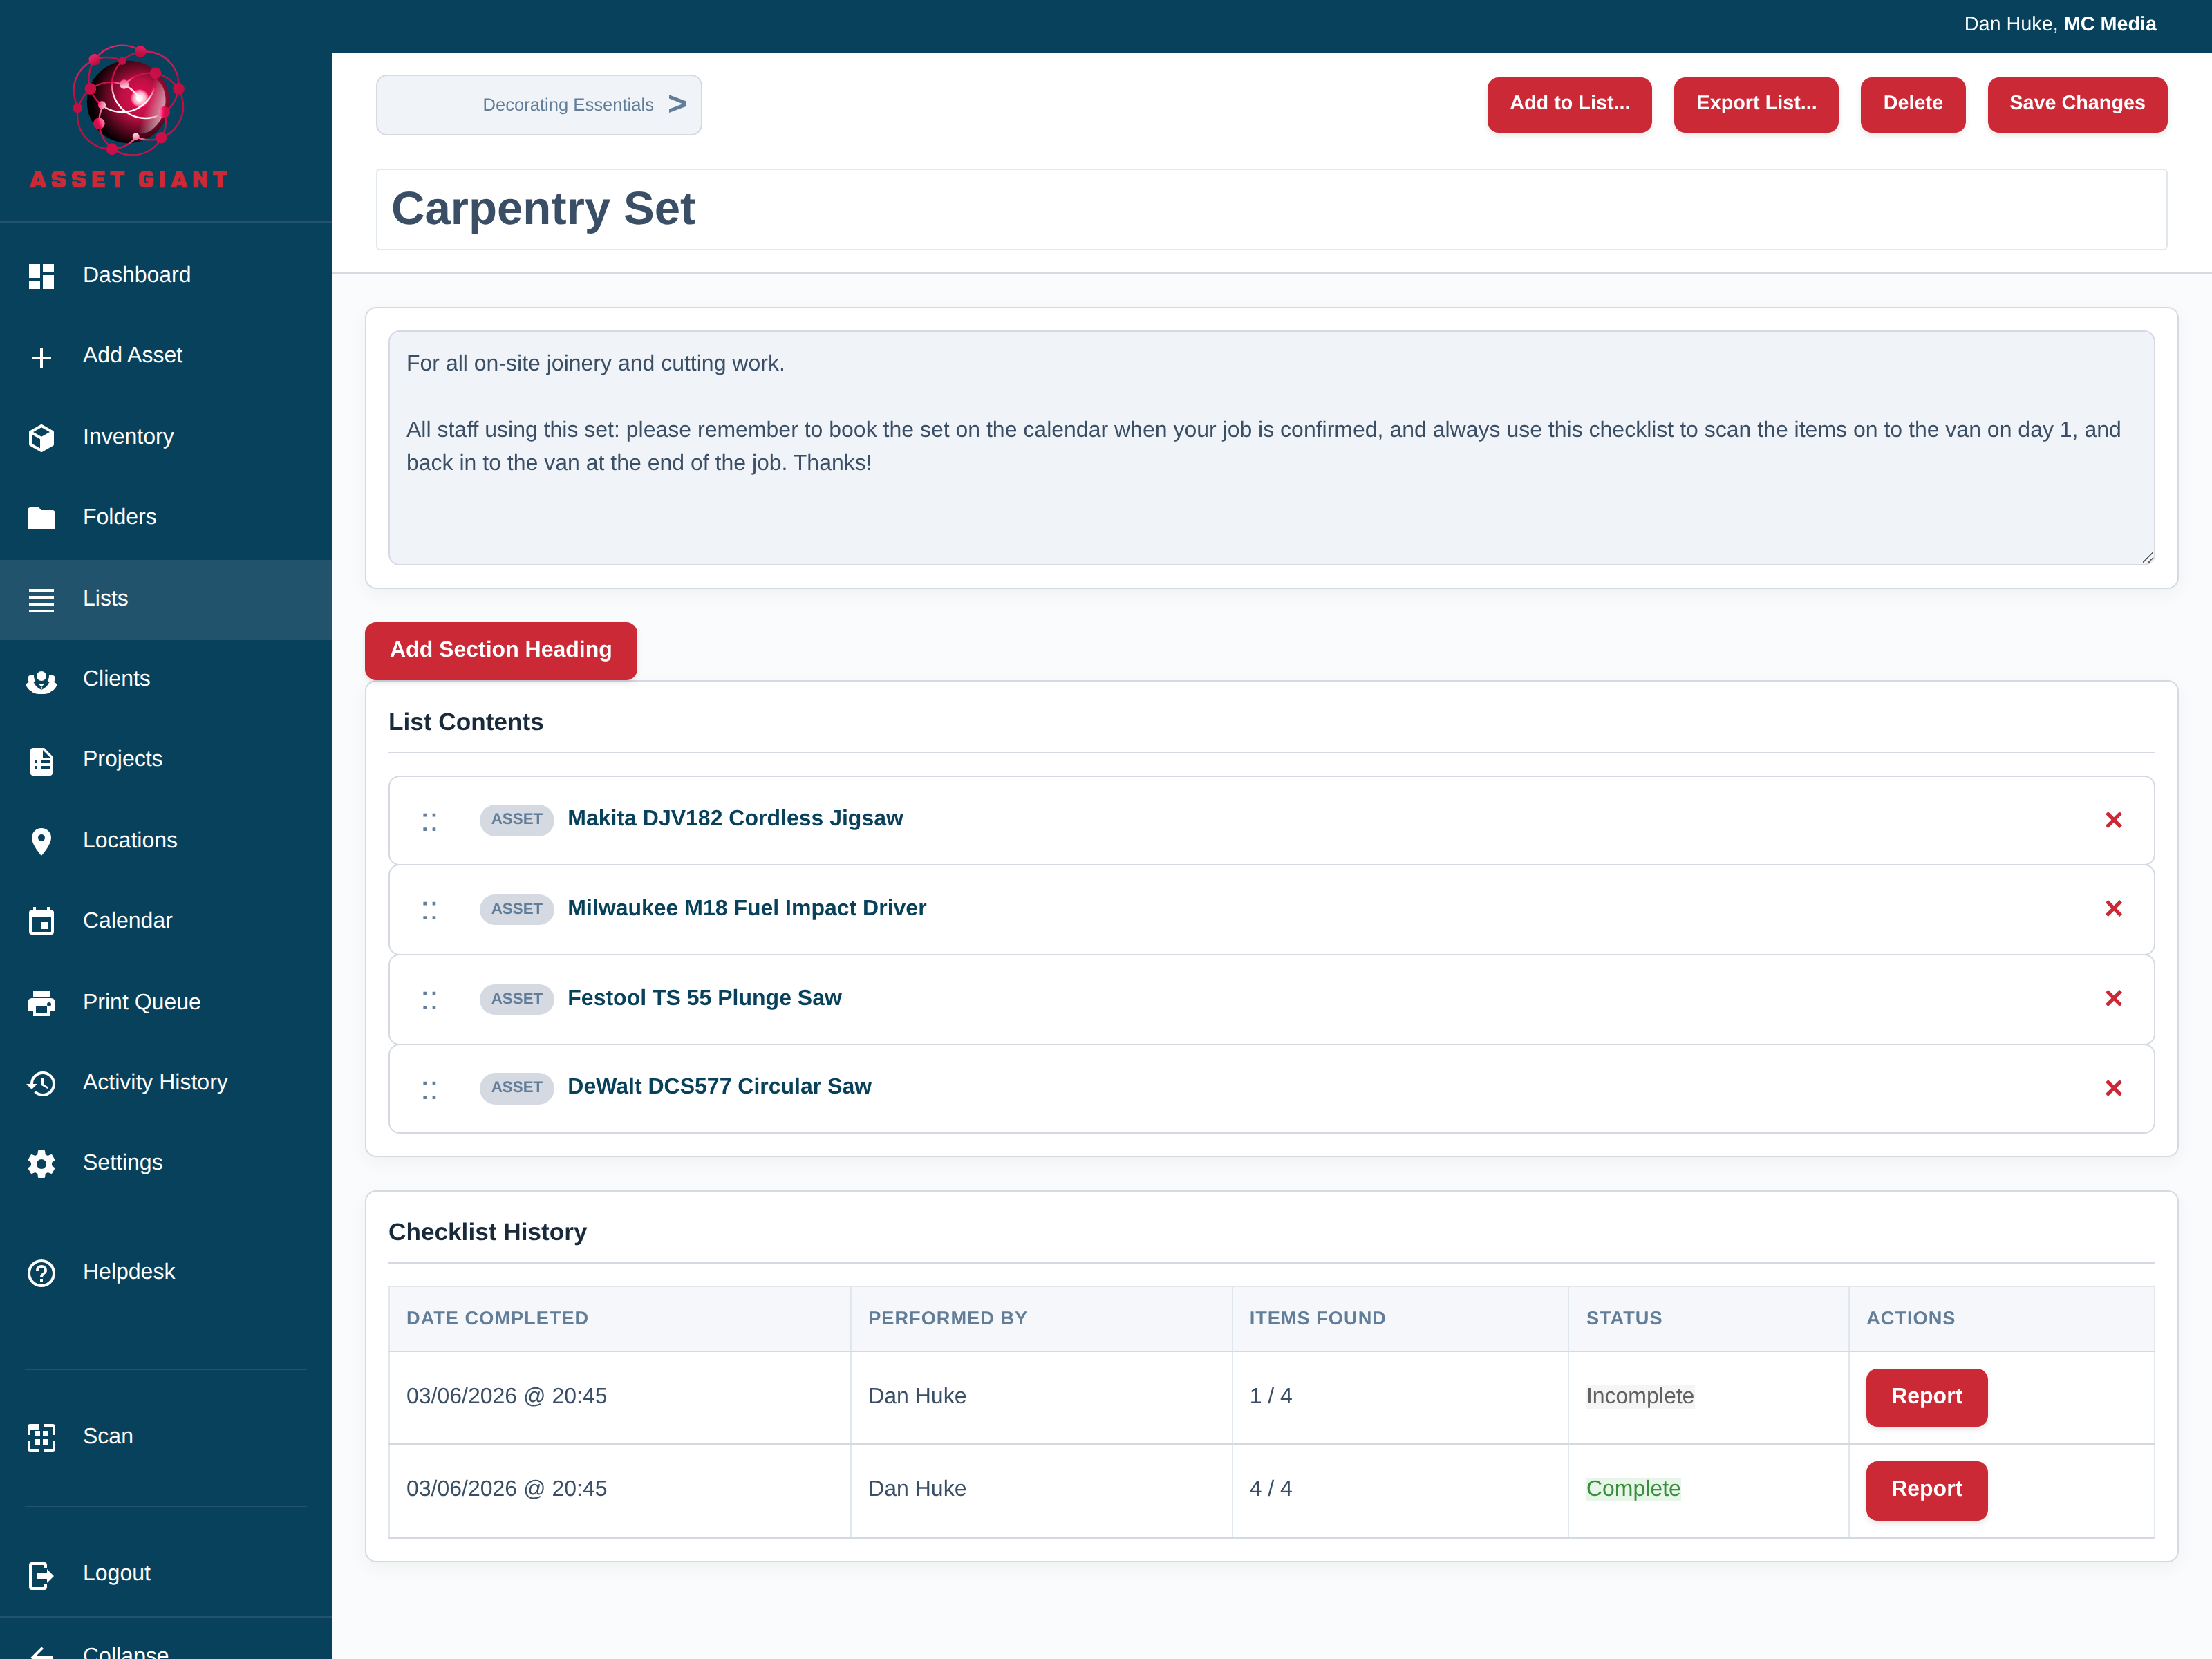
Task: Click the Incomplete status text
Action: point(1640,1397)
